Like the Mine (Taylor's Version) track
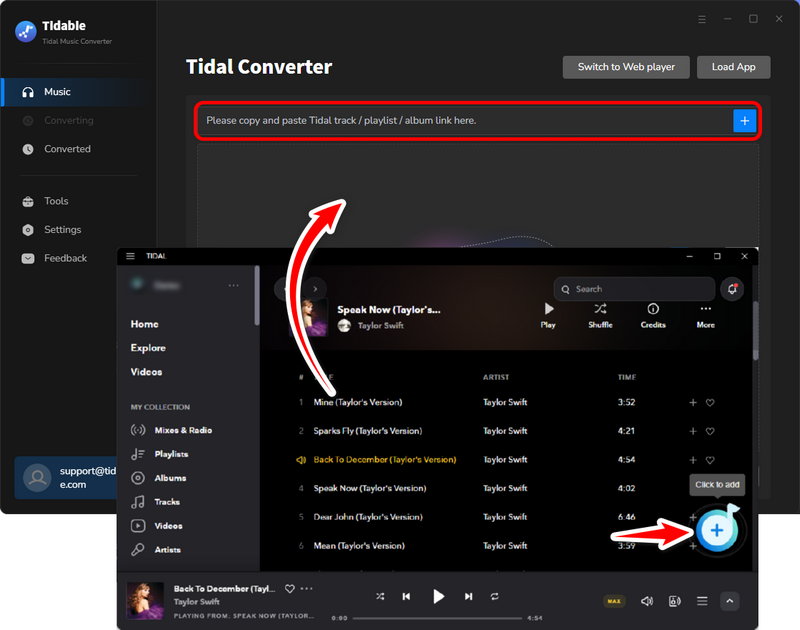 click(x=710, y=402)
